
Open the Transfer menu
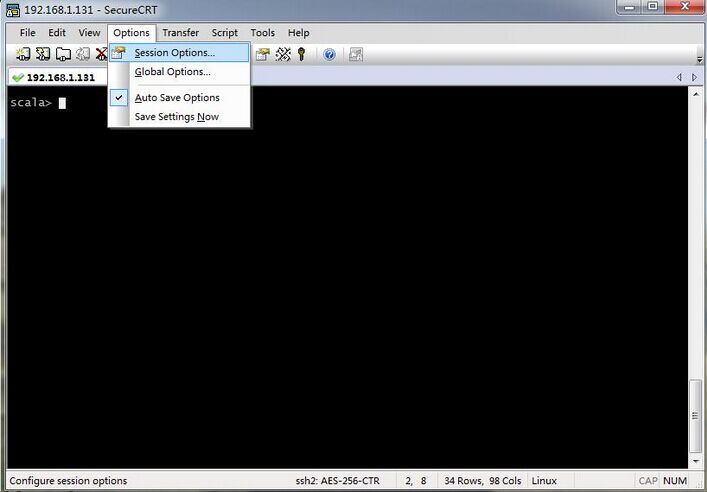(180, 33)
